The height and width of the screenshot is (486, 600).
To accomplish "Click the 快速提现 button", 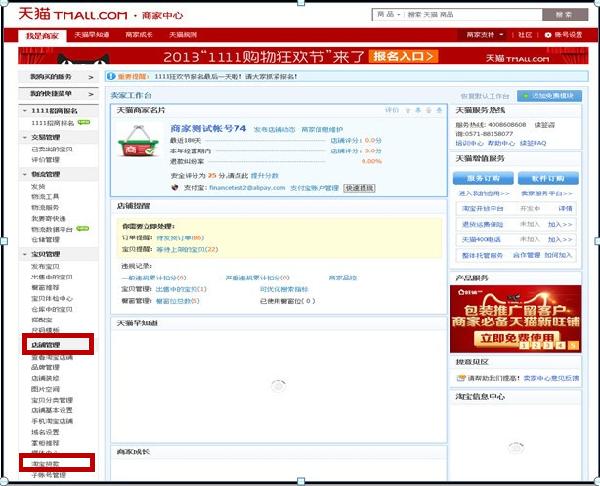I will click(359, 188).
